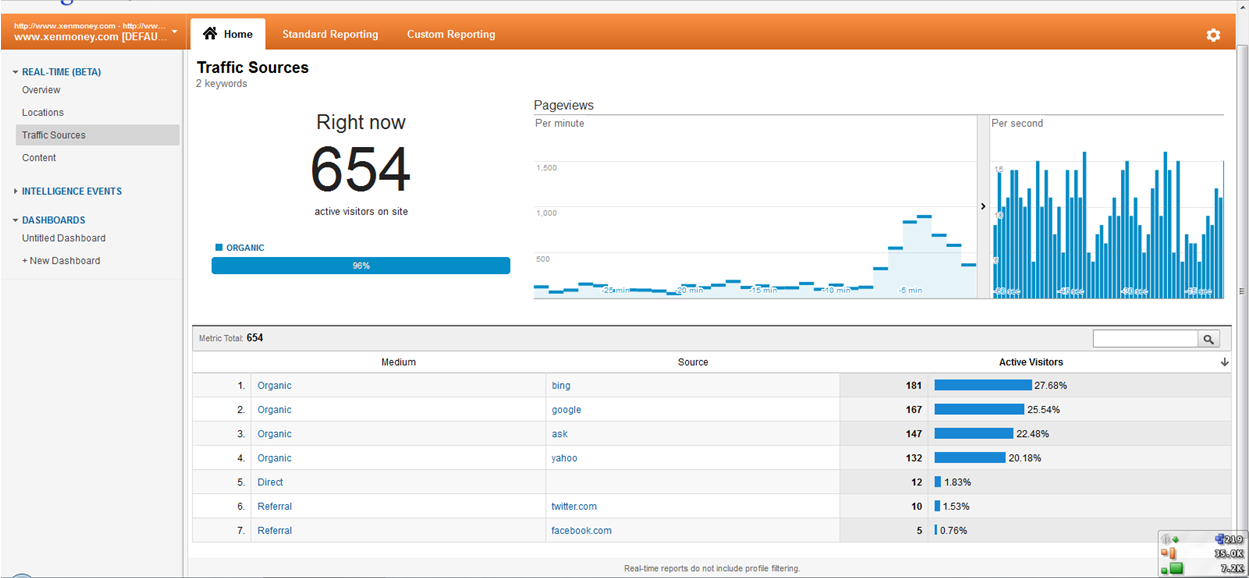Image resolution: width=1249 pixels, height=578 pixels.
Task: Collapse the Real-Time (Beta) section
Action: (16, 72)
